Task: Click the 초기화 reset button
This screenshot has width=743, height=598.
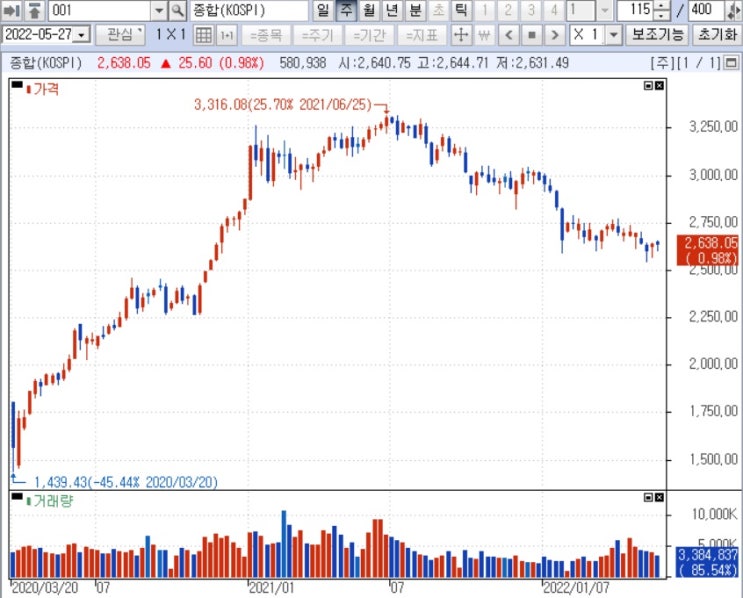Action: [717, 35]
